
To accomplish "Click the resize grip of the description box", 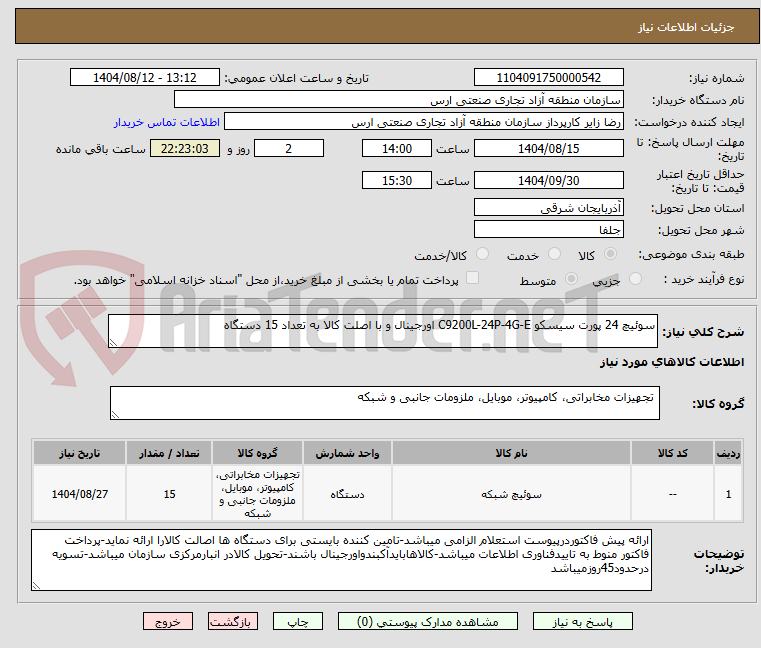I will tap(114, 343).
